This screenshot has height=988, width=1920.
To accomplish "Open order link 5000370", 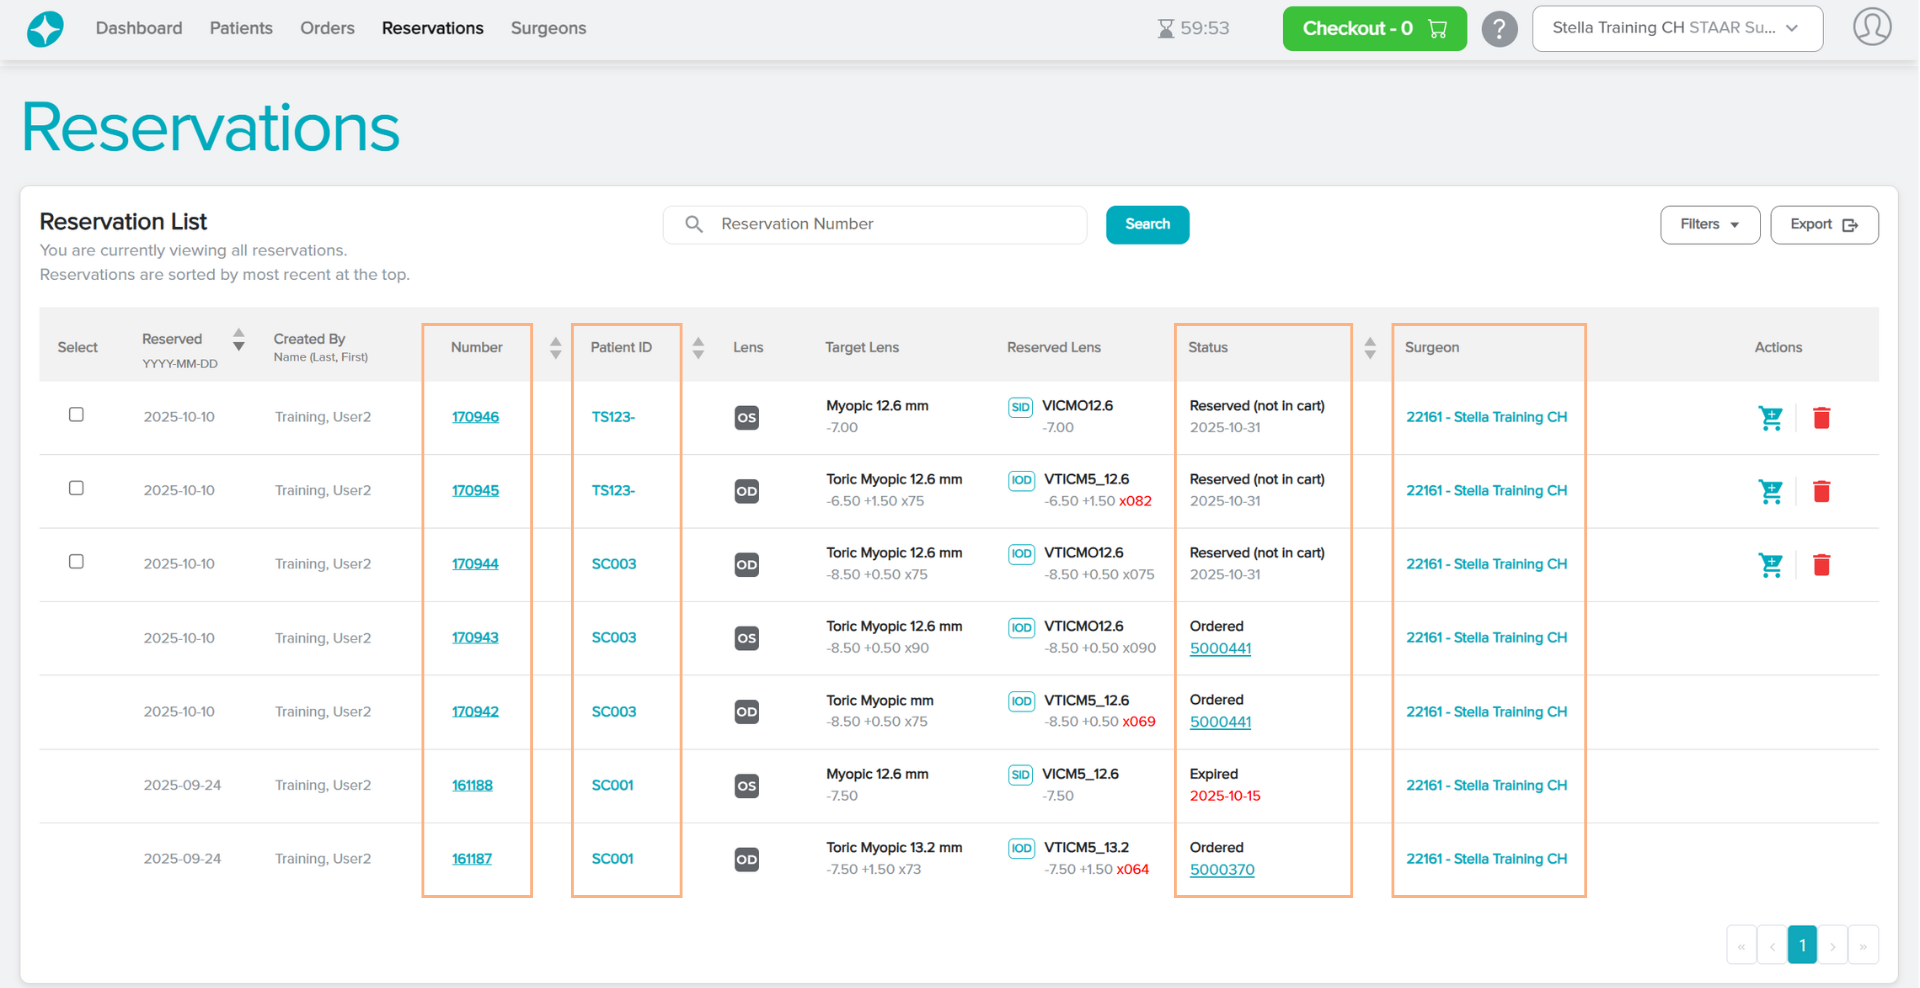I will coord(1221,870).
